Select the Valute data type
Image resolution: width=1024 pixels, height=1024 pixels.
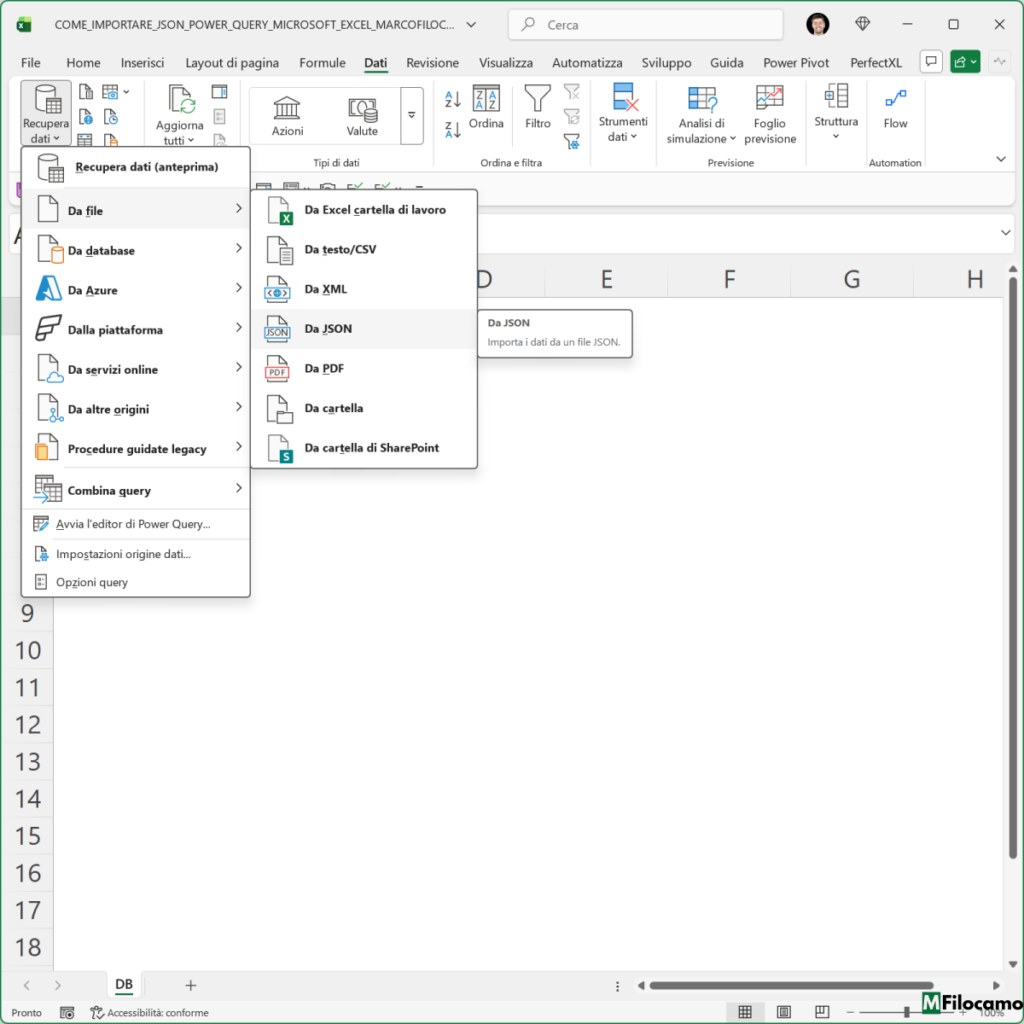coord(362,116)
